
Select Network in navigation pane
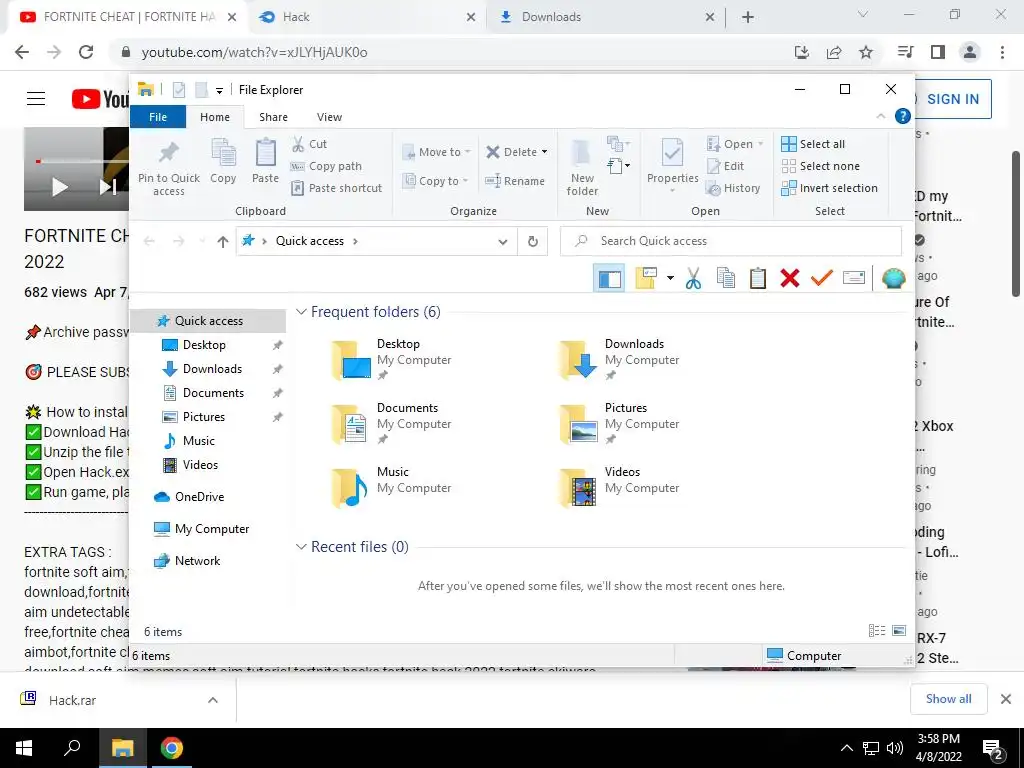197,561
